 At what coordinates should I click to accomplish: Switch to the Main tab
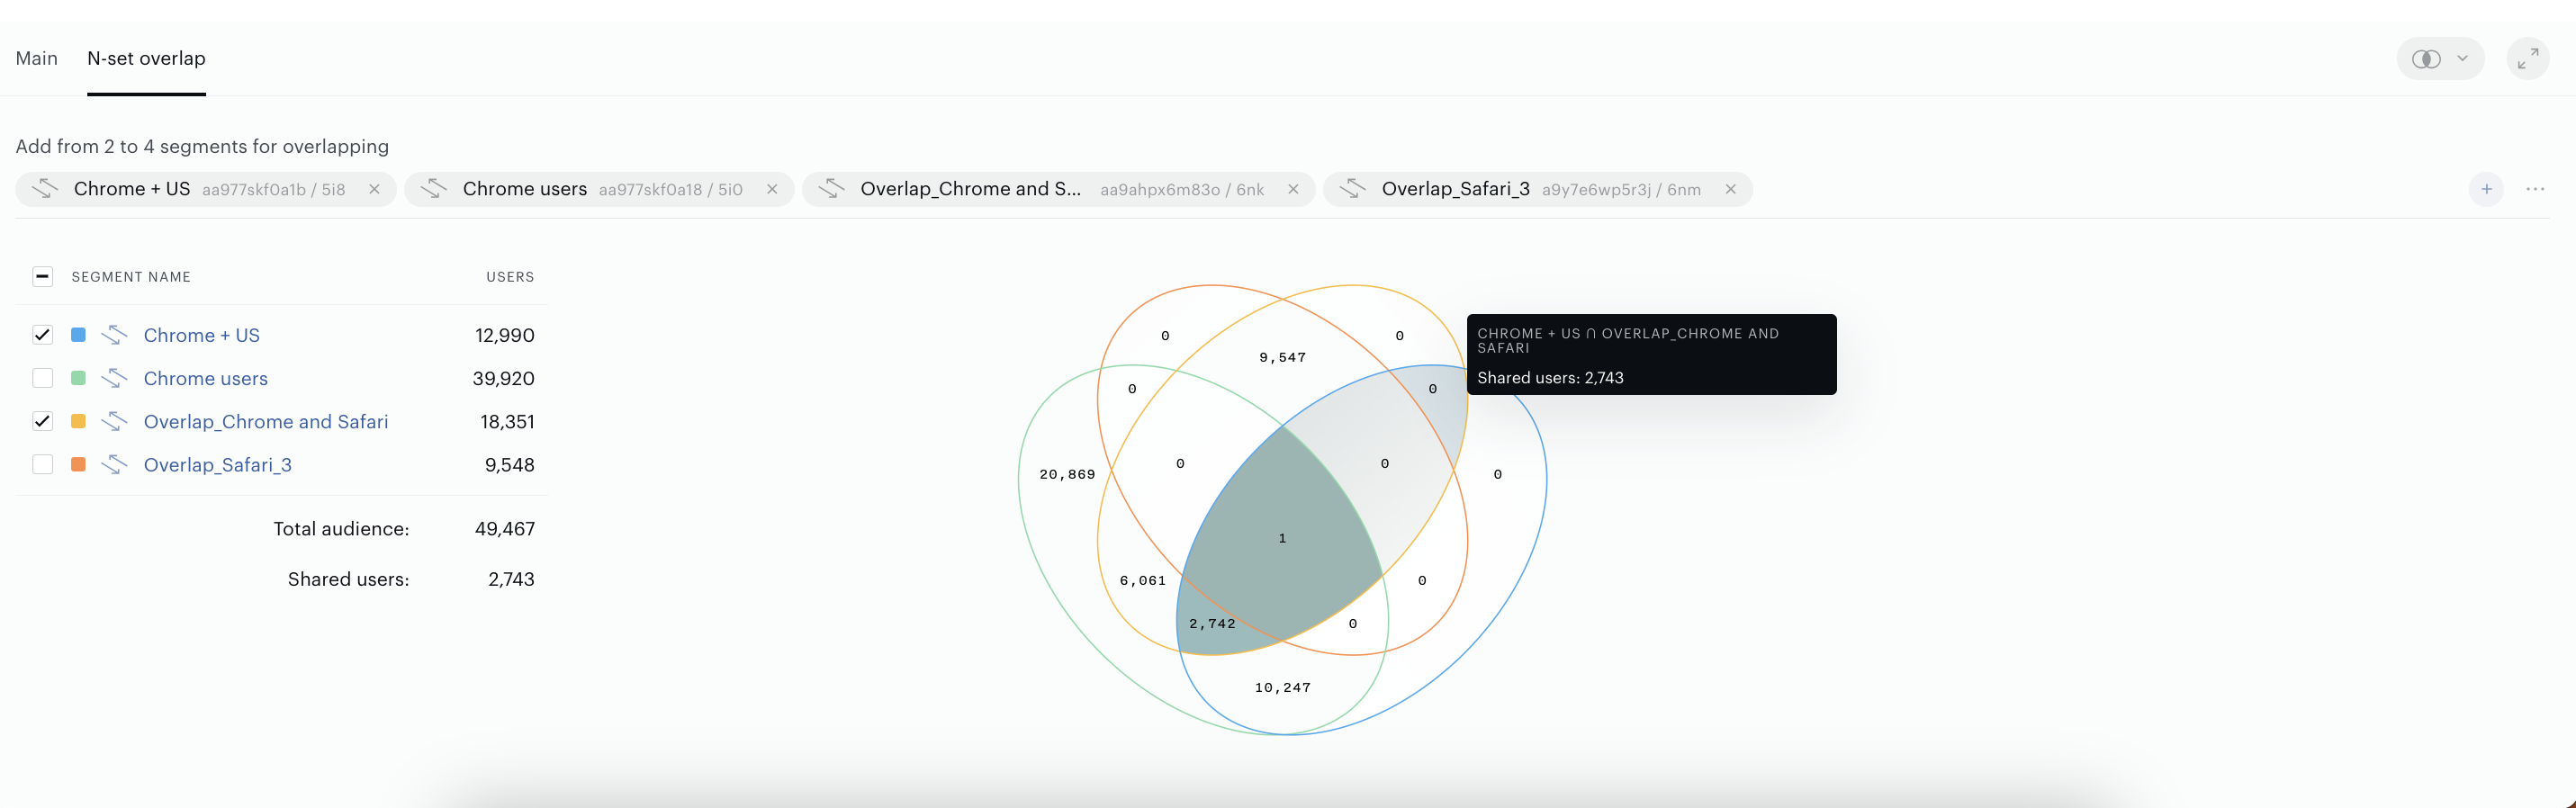tap(37, 58)
